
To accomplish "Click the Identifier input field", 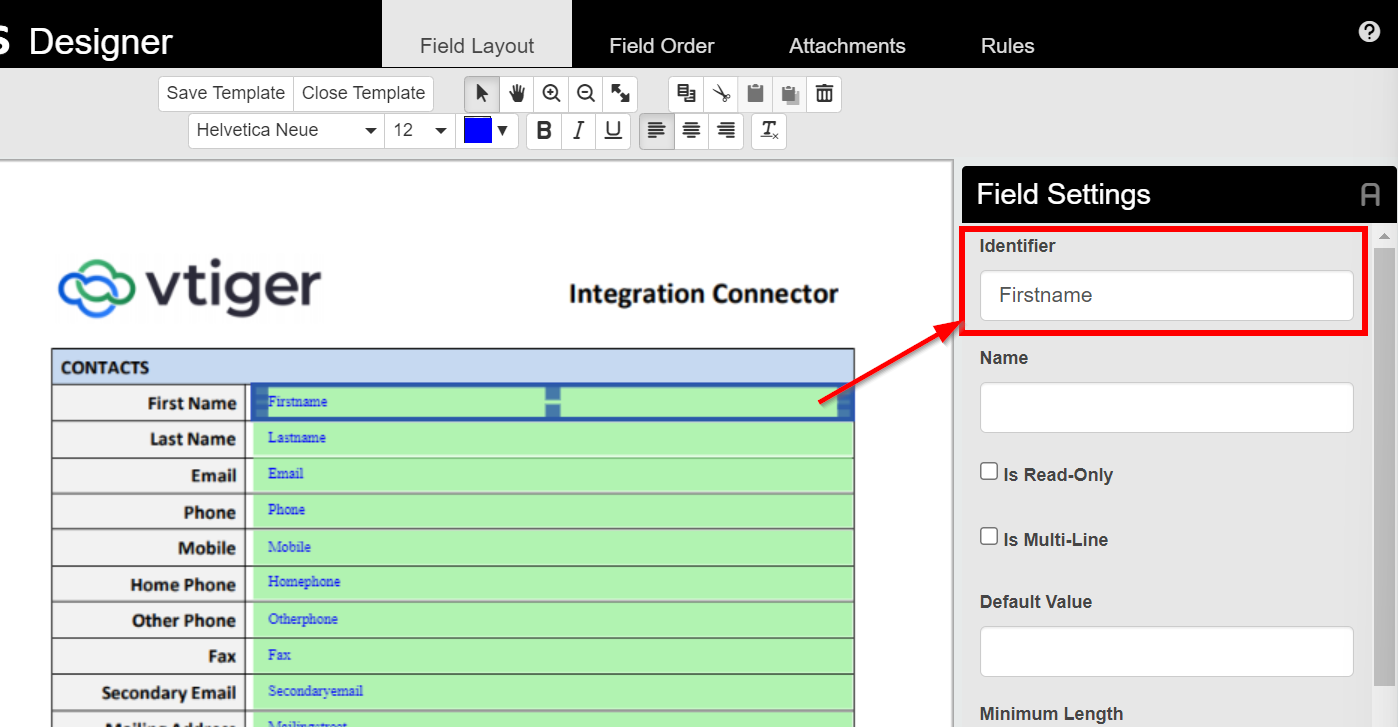I will pos(1166,295).
